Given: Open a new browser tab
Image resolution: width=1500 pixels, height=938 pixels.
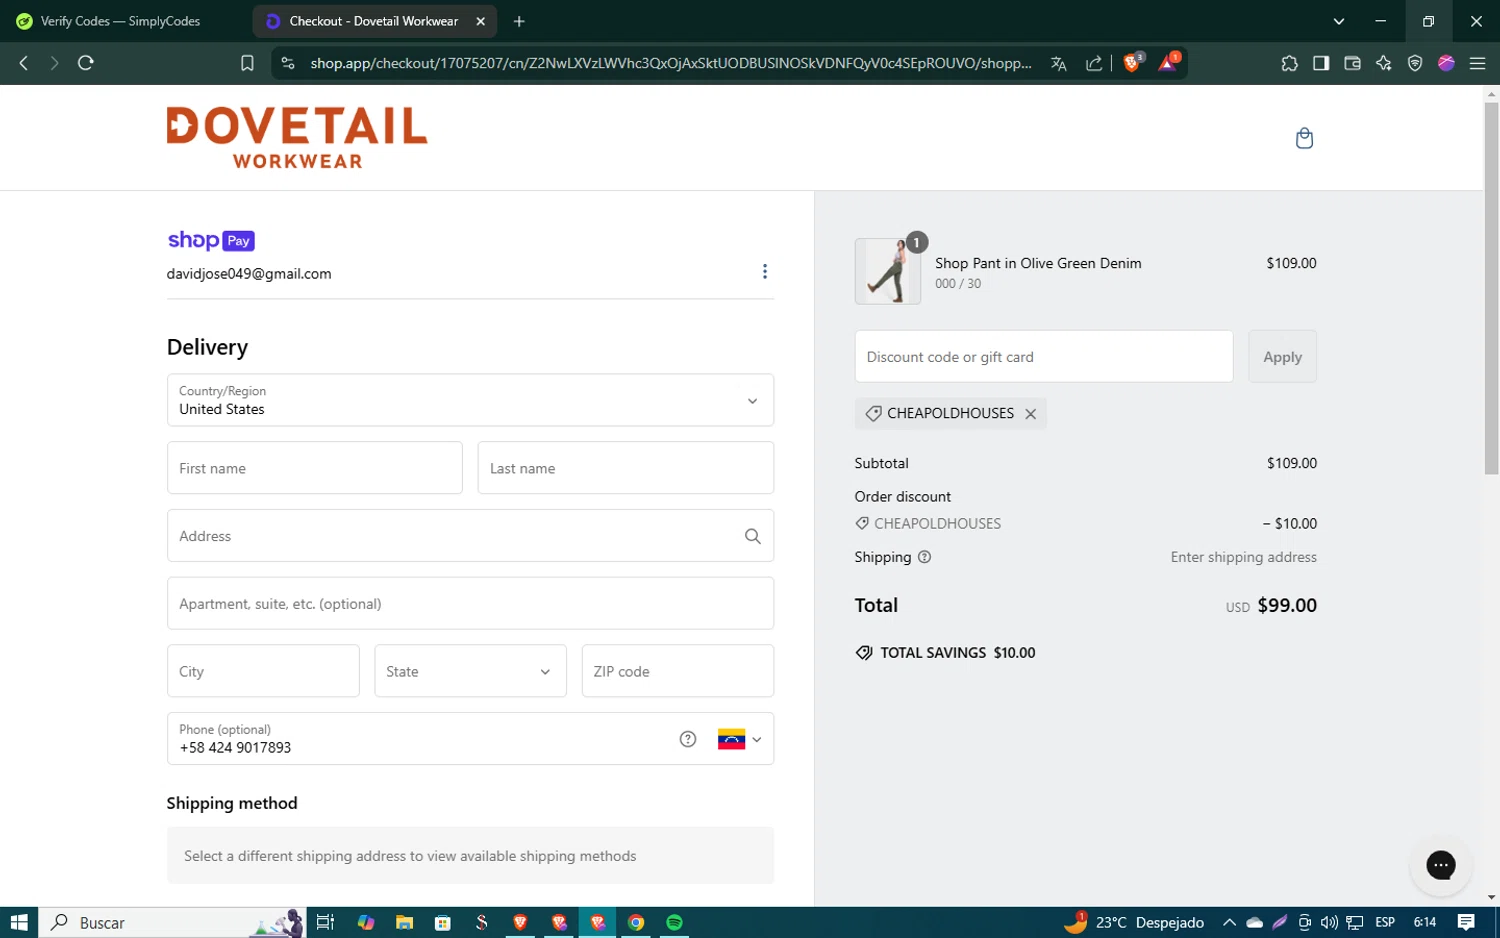Looking at the screenshot, I should point(519,21).
